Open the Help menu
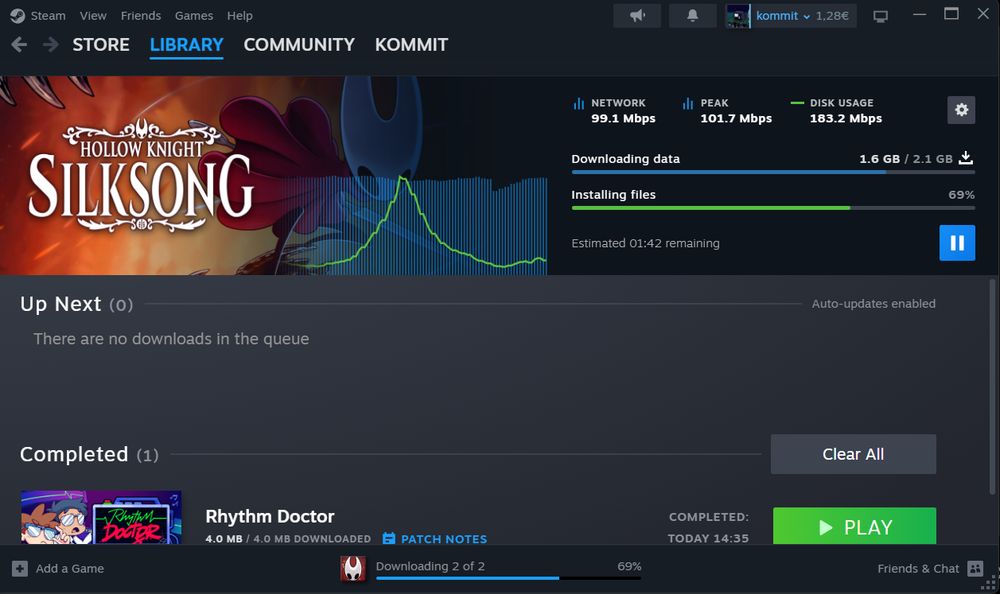Viewport: 1000px width, 594px height. [x=240, y=15]
